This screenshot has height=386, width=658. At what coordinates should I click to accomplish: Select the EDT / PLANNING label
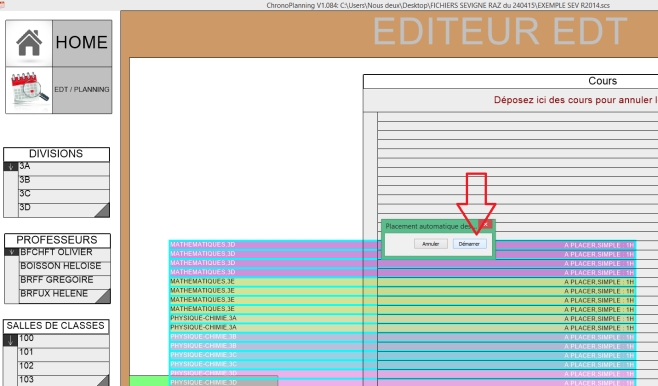82,89
